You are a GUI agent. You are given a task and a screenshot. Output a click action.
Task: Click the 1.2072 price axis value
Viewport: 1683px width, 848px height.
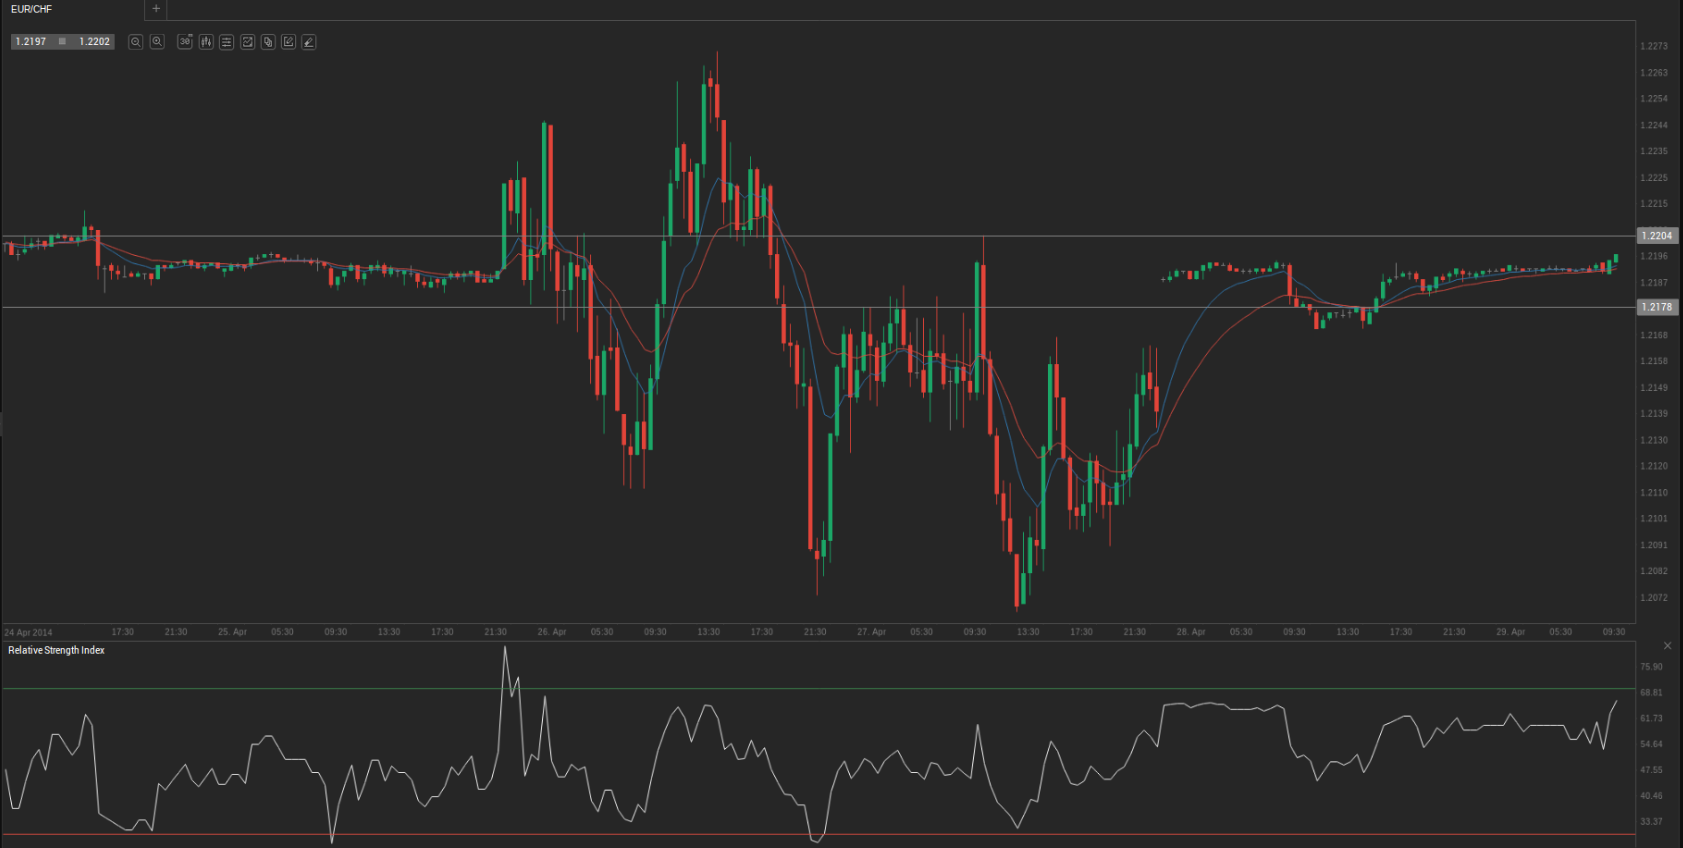coord(1654,597)
